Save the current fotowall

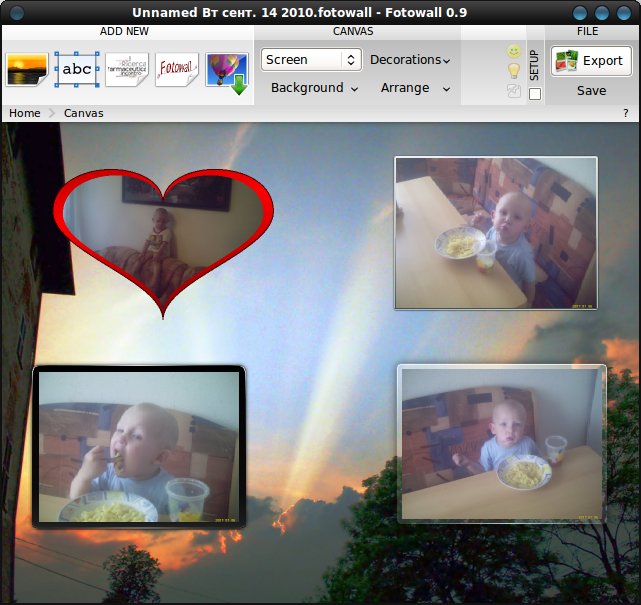(591, 90)
